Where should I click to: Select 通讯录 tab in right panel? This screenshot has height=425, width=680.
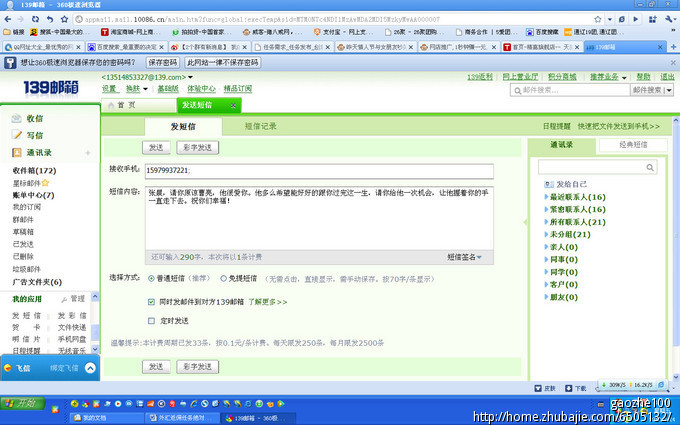coord(562,145)
